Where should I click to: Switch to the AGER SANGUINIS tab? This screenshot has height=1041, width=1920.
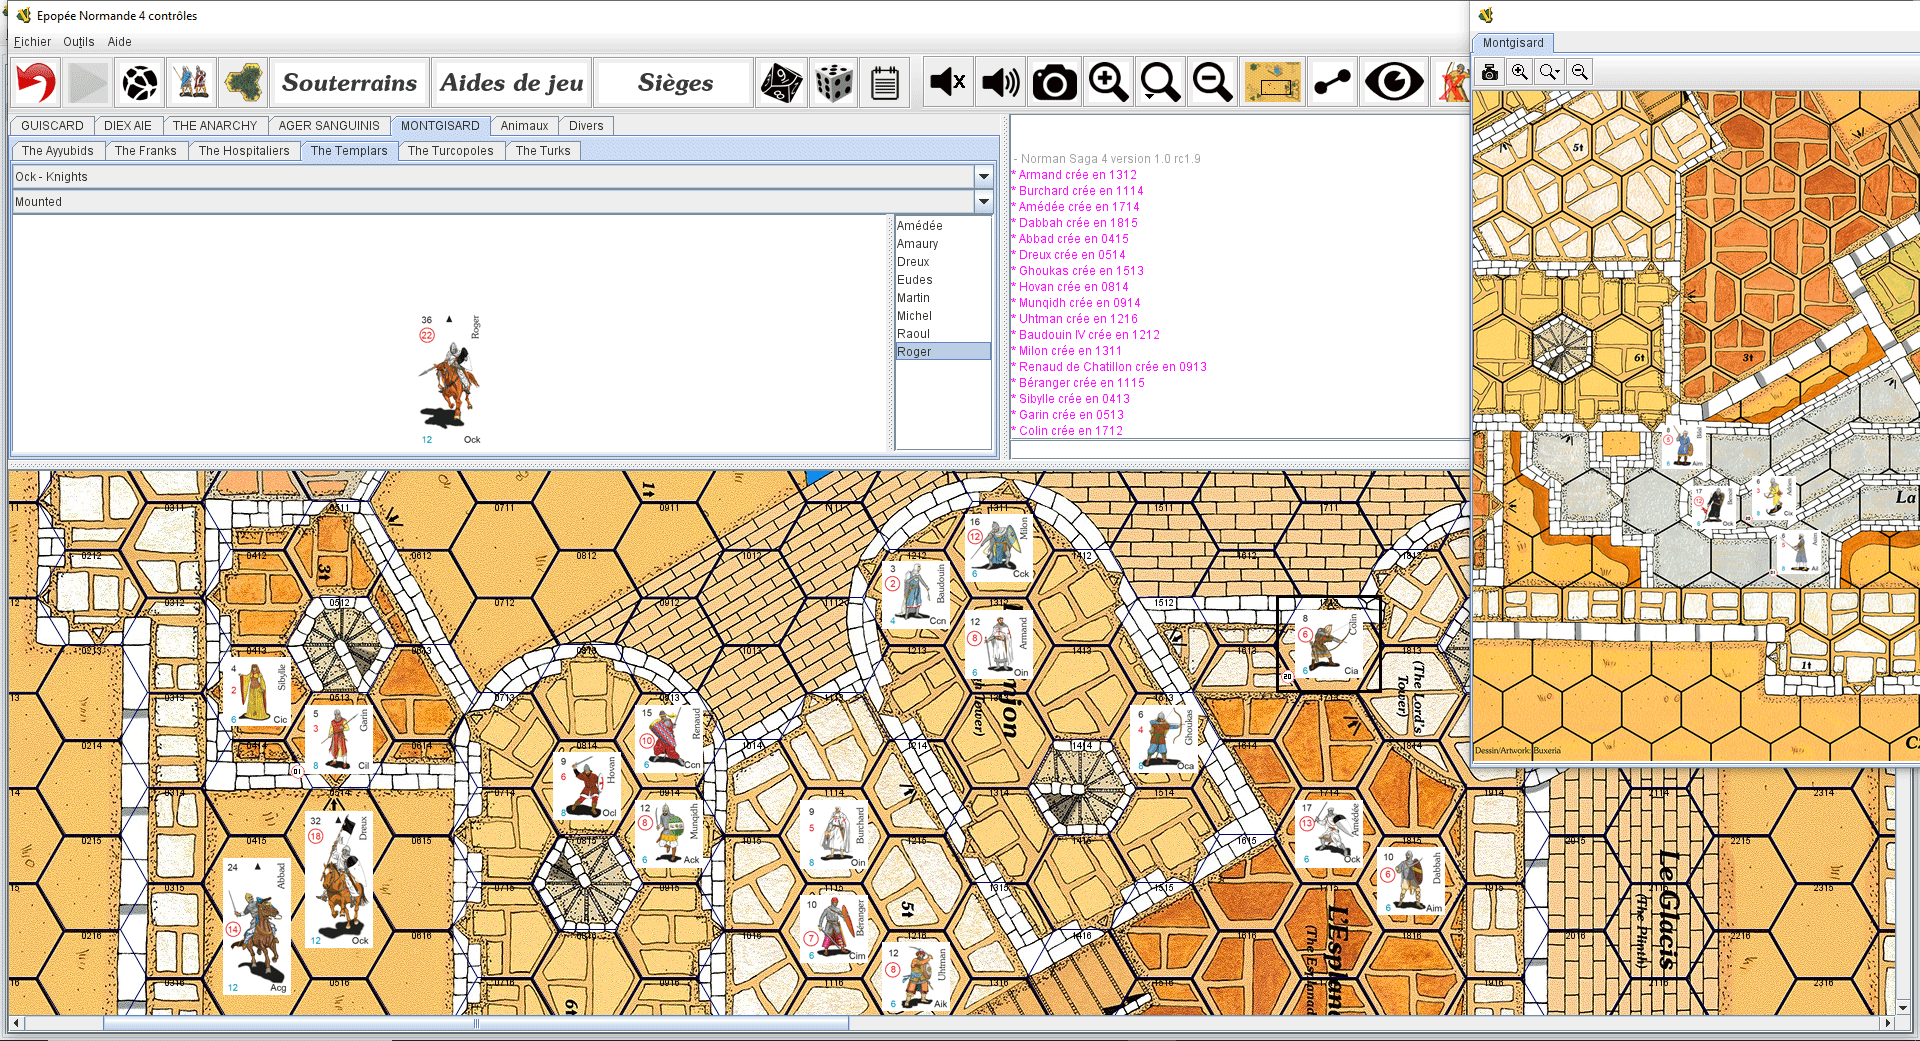coord(329,126)
